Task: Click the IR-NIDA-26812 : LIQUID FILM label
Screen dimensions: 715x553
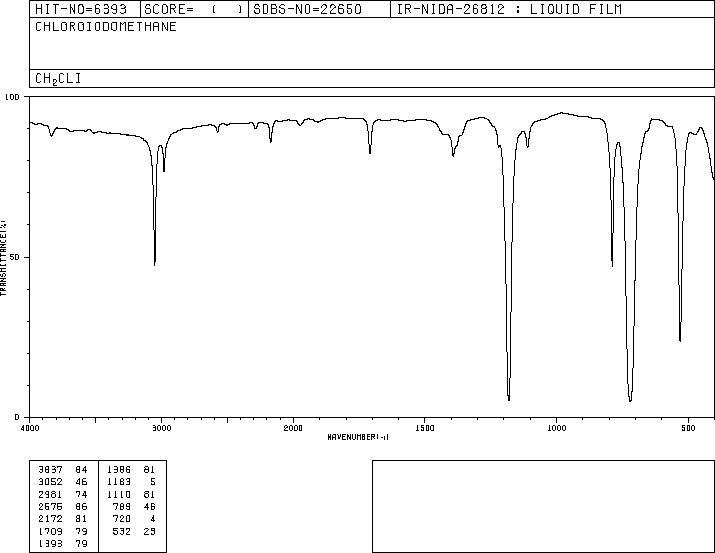Action: [509, 9]
